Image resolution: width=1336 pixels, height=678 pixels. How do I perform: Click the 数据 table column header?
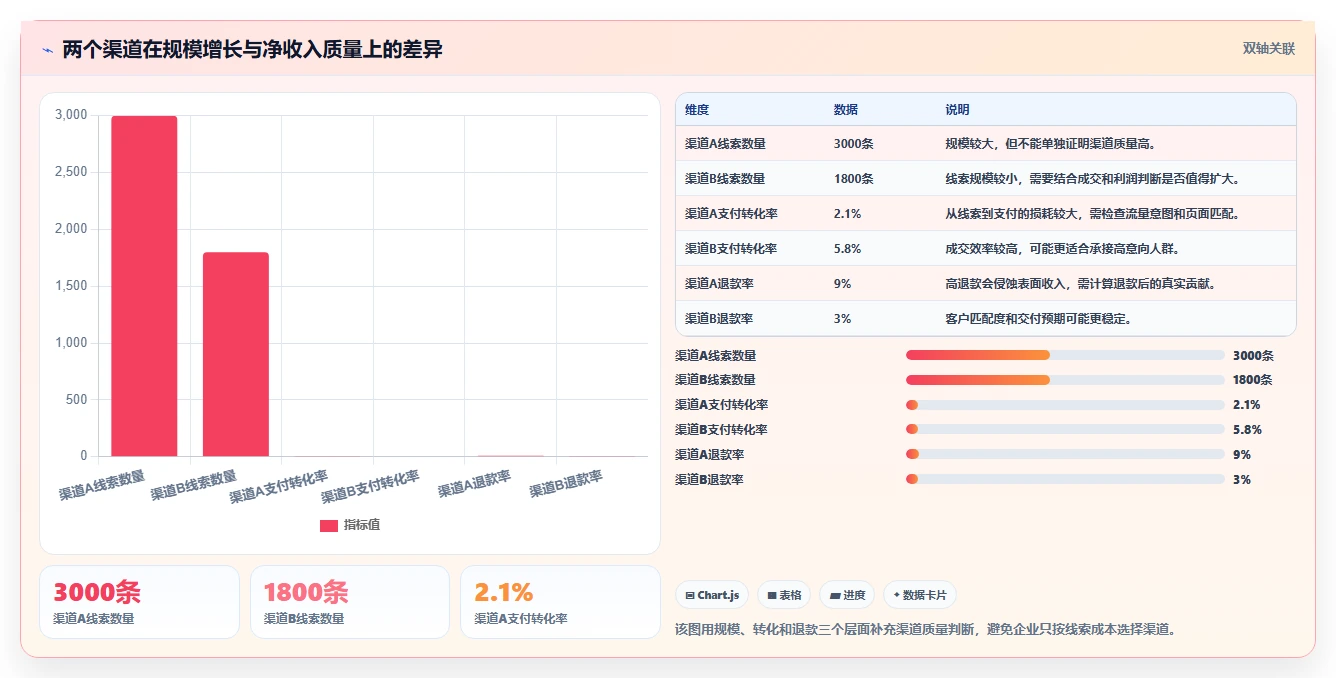(x=846, y=110)
